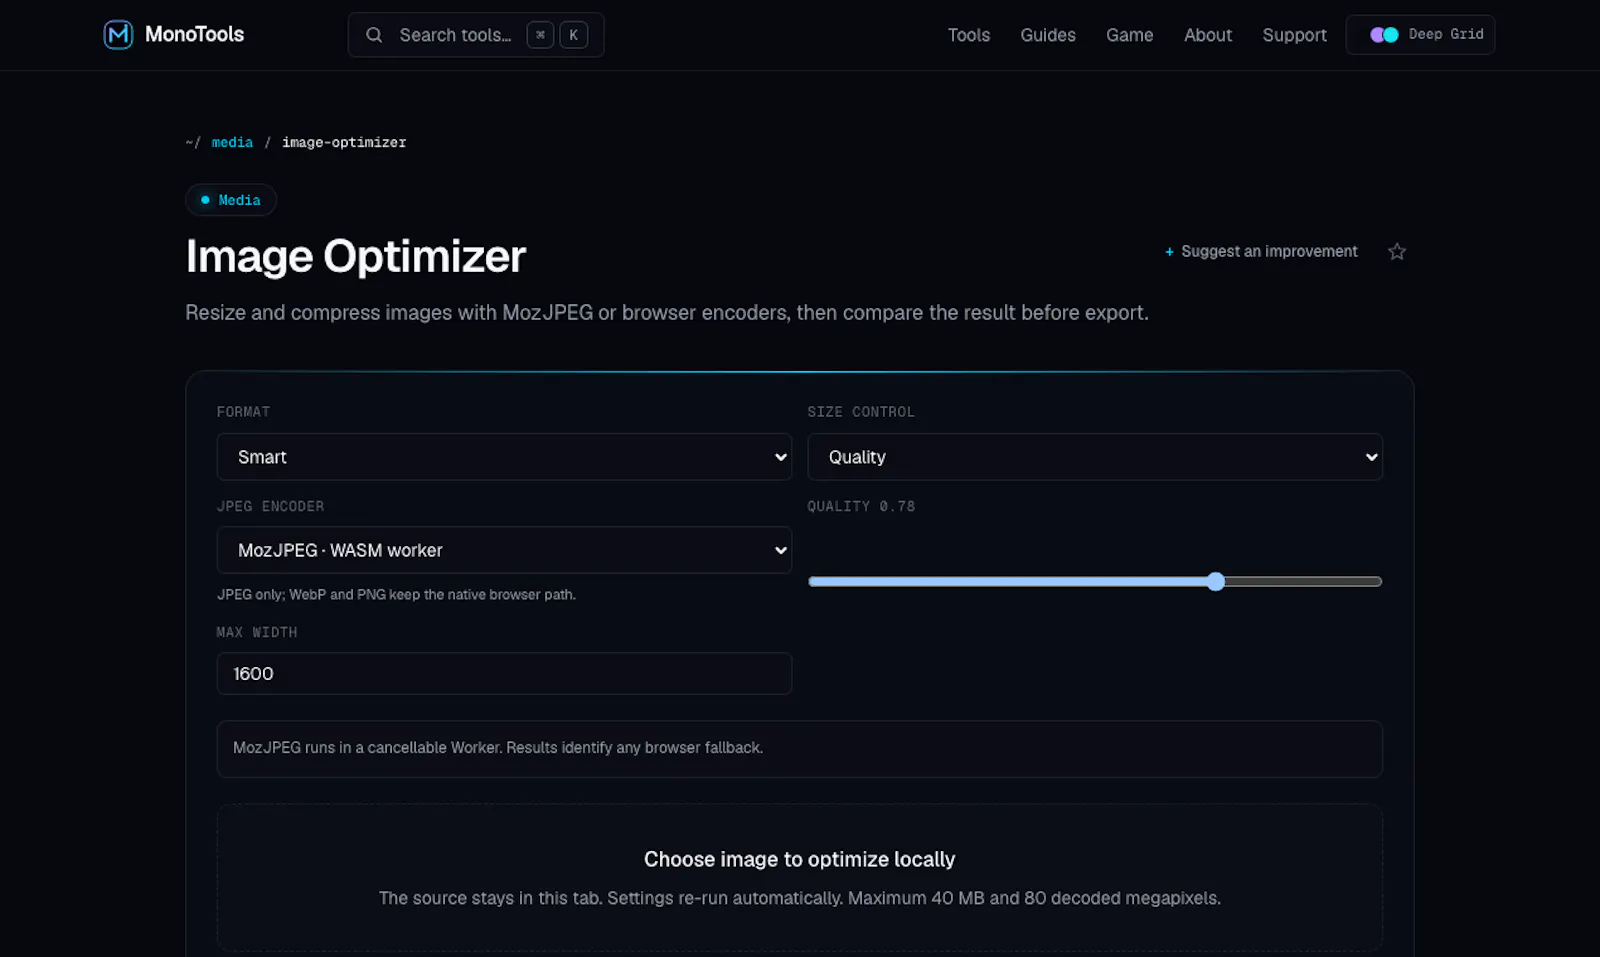Screen dimensions: 1600x957
Task: Click the MonoTools logo icon
Action: coord(118,35)
